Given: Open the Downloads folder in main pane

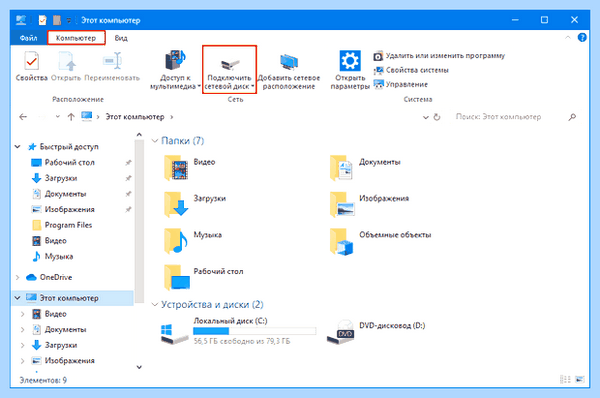Looking at the screenshot, I should tap(195, 204).
